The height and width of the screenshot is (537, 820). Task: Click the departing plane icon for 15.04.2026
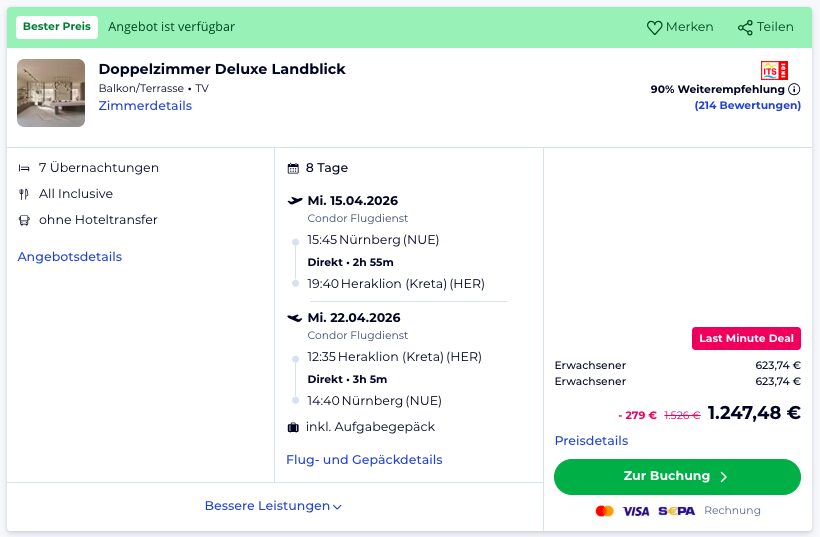click(x=295, y=200)
